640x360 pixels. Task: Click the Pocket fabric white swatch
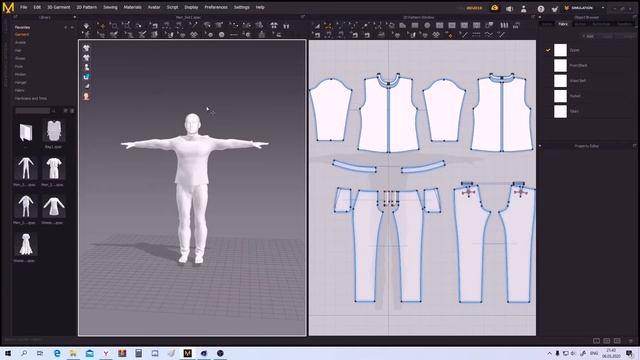[x=560, y=96]
